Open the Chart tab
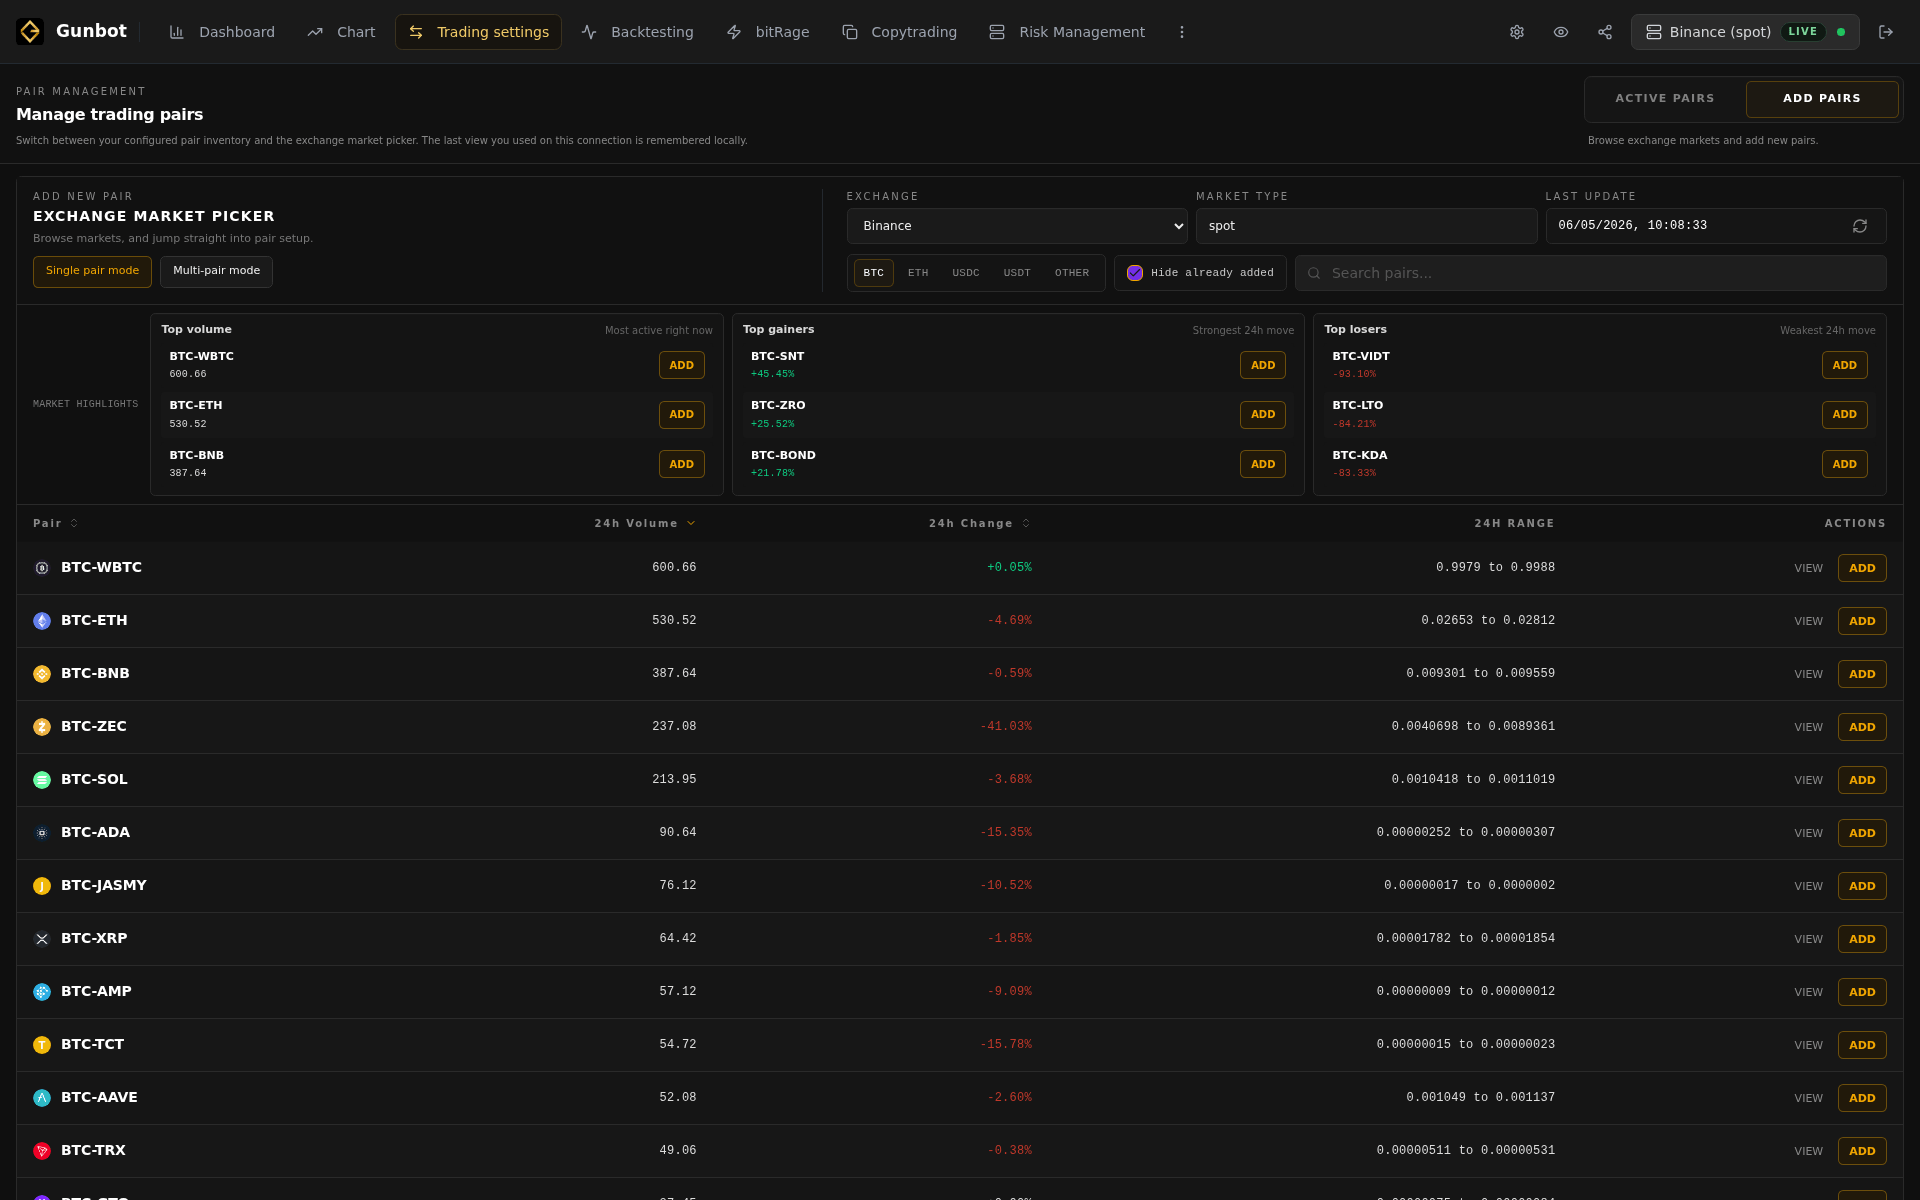This screenshot has width=1920, height=1200. point(341,32)
